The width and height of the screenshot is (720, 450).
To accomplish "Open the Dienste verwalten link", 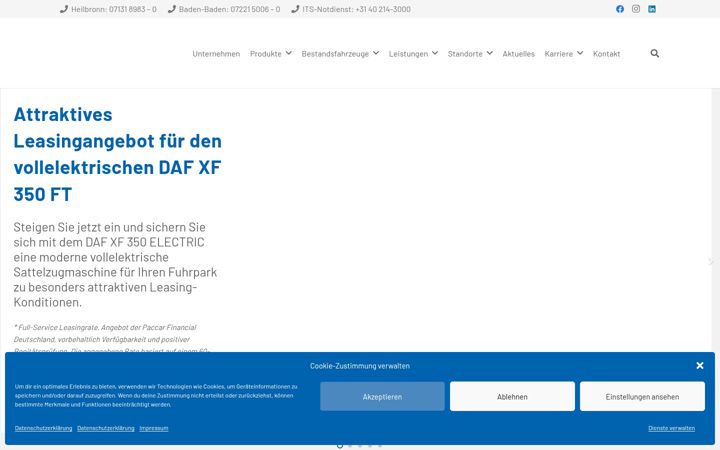I will (671, 428).
